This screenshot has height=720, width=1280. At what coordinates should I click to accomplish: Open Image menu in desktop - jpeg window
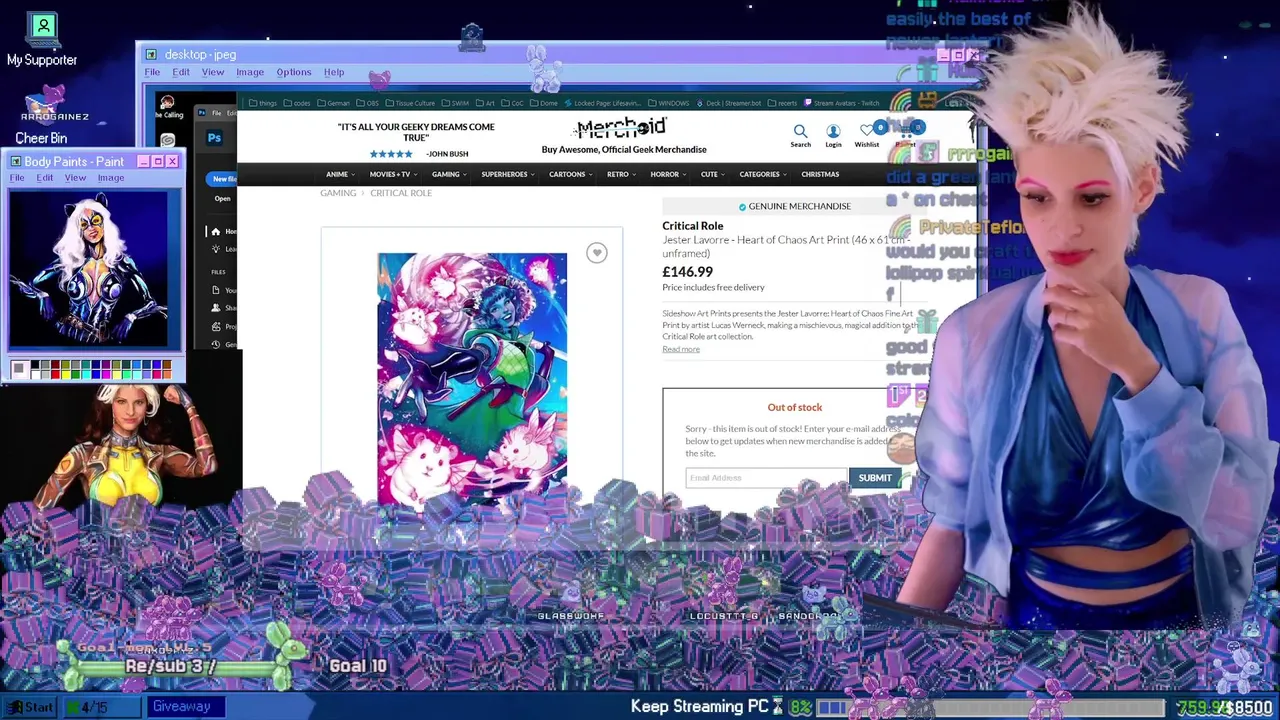click(x=250, y=72)
